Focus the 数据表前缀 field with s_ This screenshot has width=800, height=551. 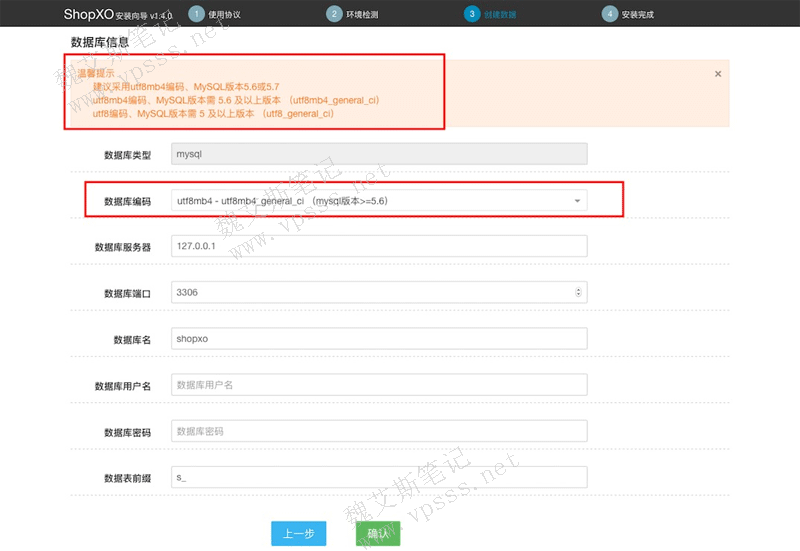[379, 478]
